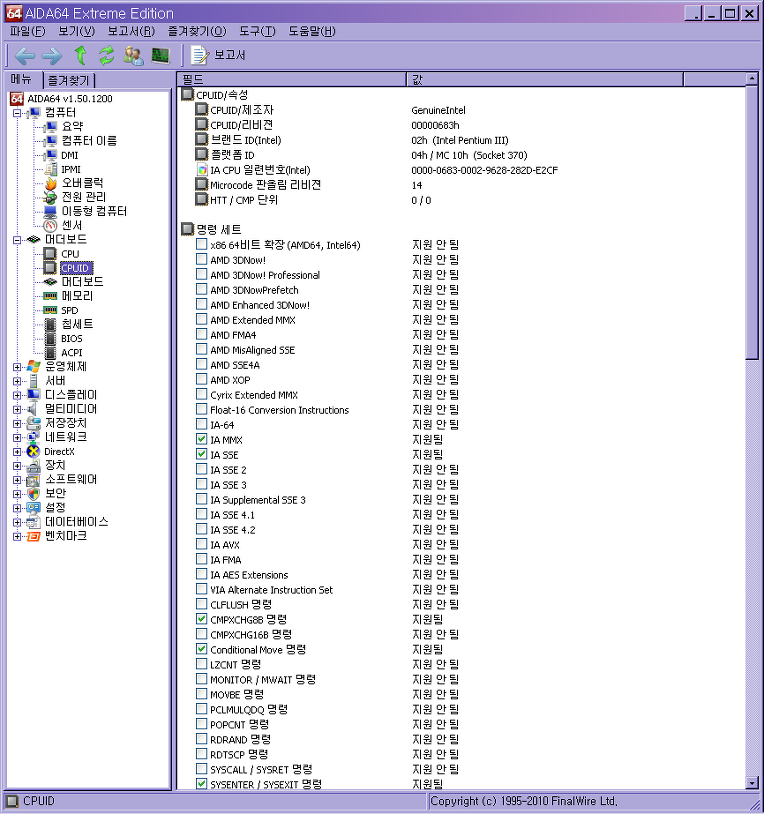Click the vertical scrollbar thumb
The height and width of the screenshot is (814, 764).
pyautogui.click(x=752, y=222)
